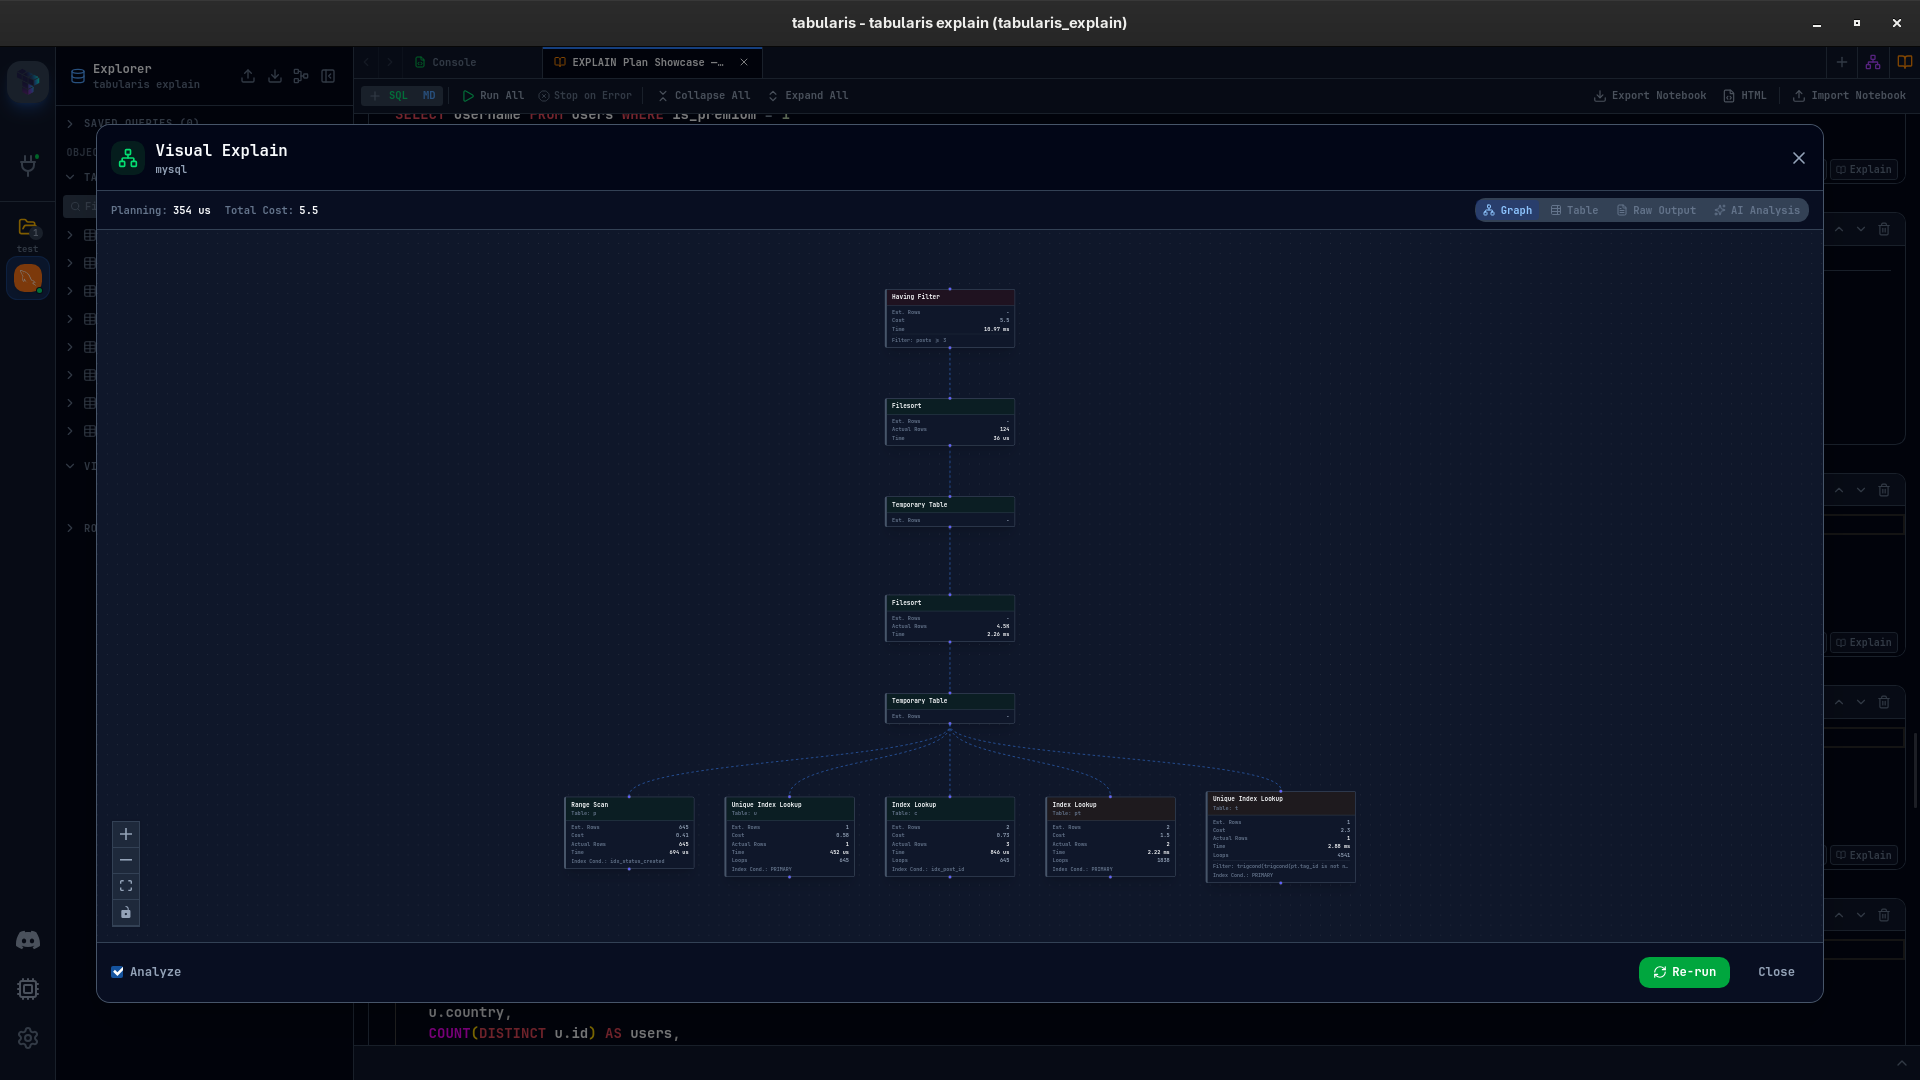Toggle the graph pan lock icon
The width and height of the screenshot is (1920, 1080).
[126, 913]
